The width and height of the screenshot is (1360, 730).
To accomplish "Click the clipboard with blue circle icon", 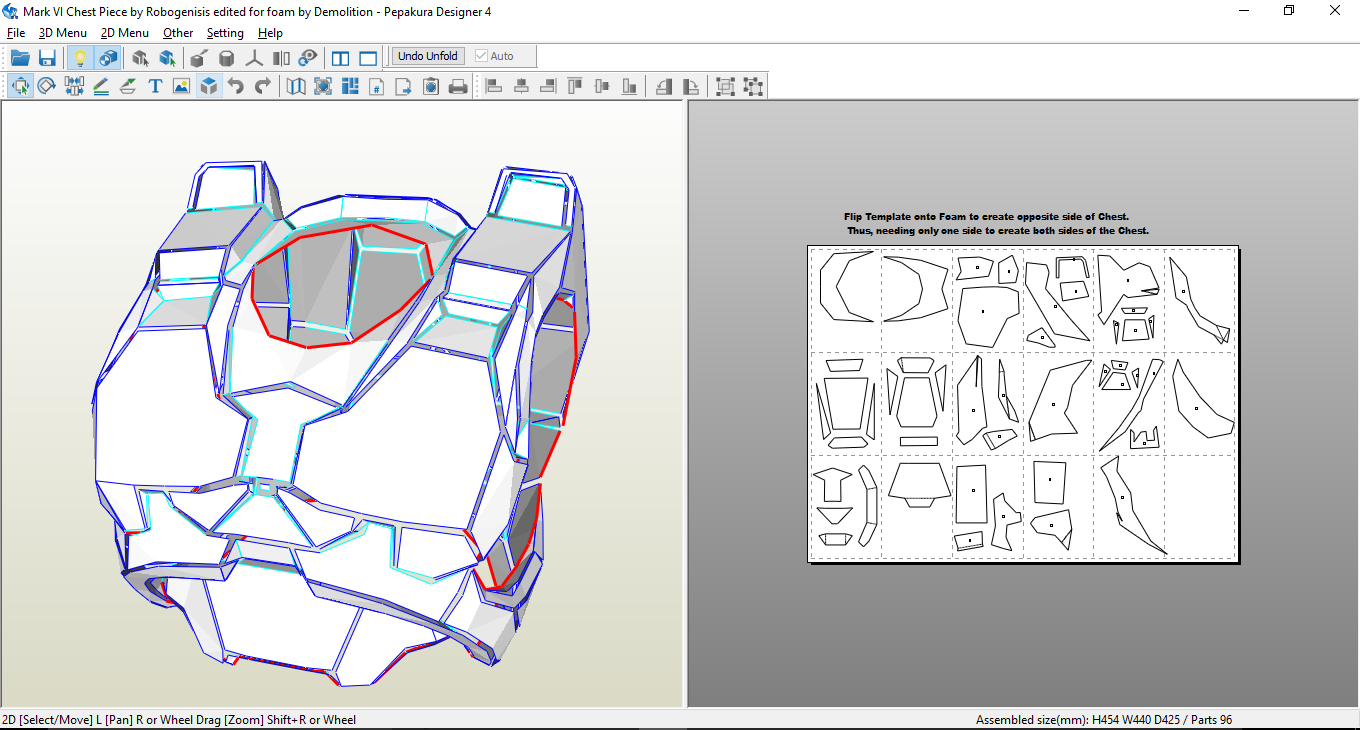I will click(431, 86).
